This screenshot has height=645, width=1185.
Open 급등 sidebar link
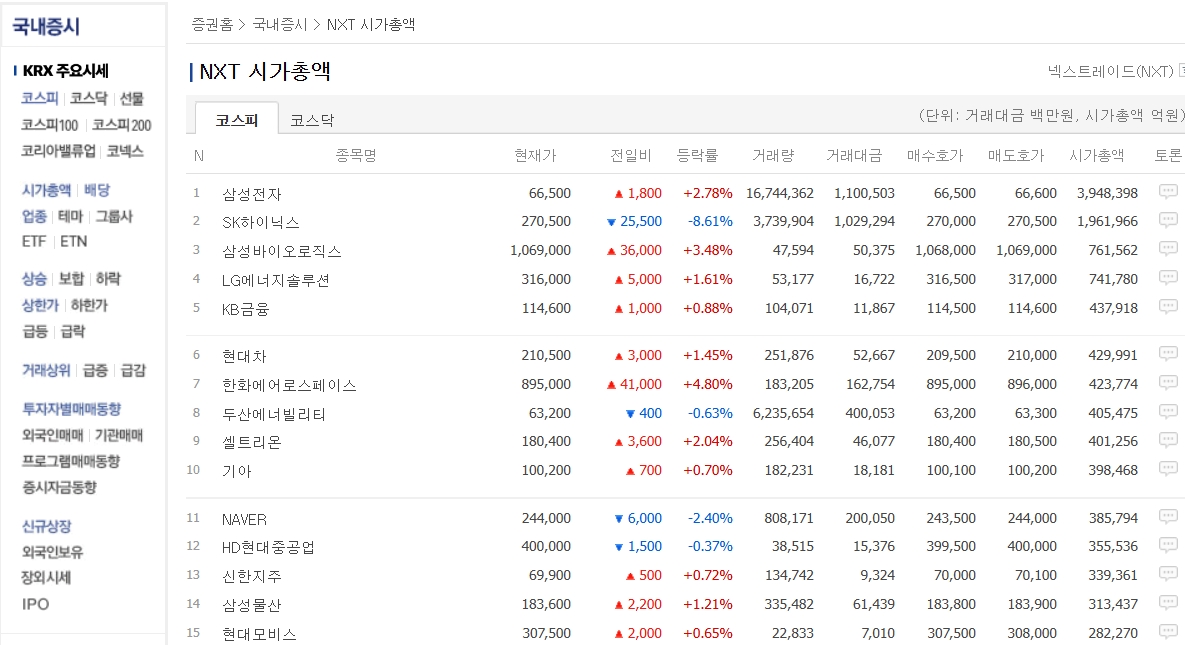[x=35, y=331]
